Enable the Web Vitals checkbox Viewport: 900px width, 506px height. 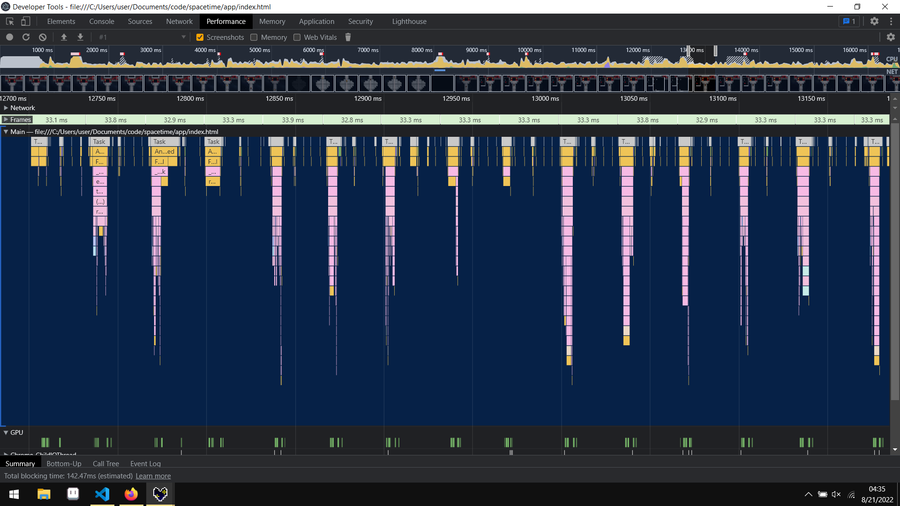pyautogui.click(x=297, y=37)
